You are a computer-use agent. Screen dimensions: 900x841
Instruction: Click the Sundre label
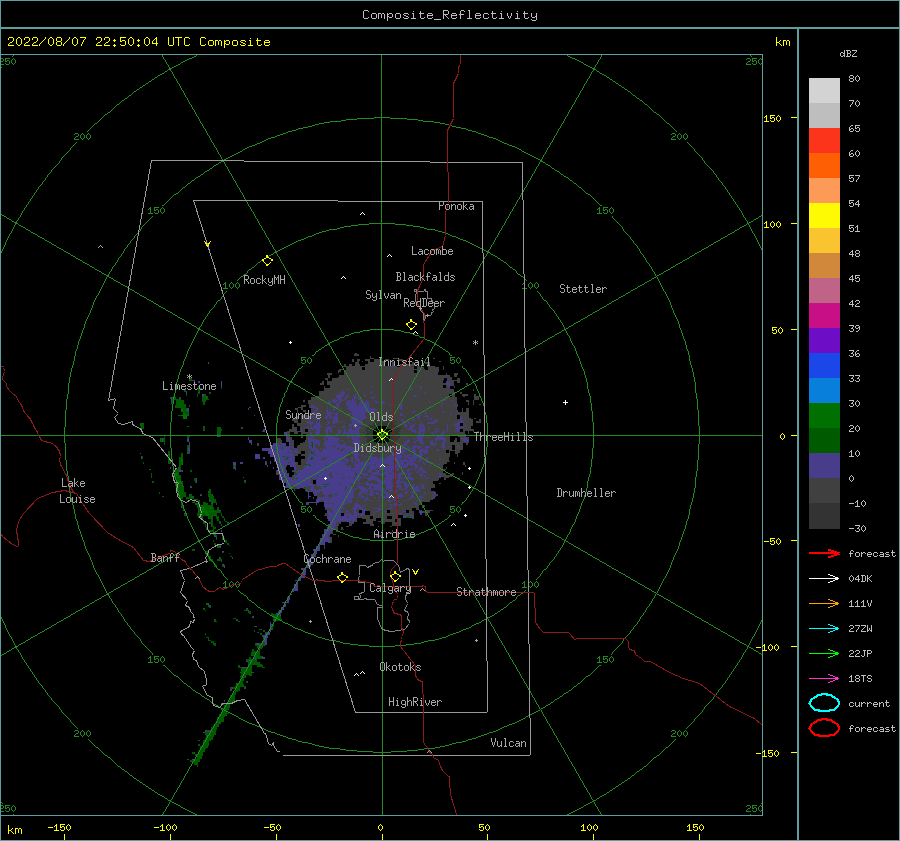click(x=304, y=414)
